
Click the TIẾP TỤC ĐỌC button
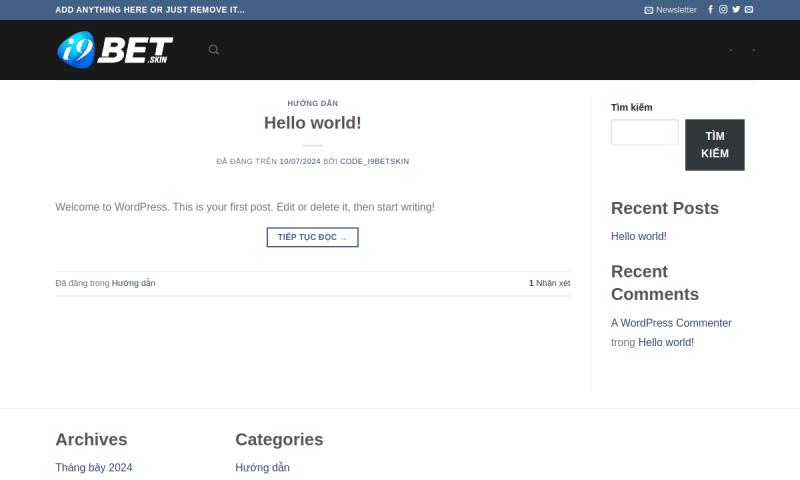[x=312, y=237]
